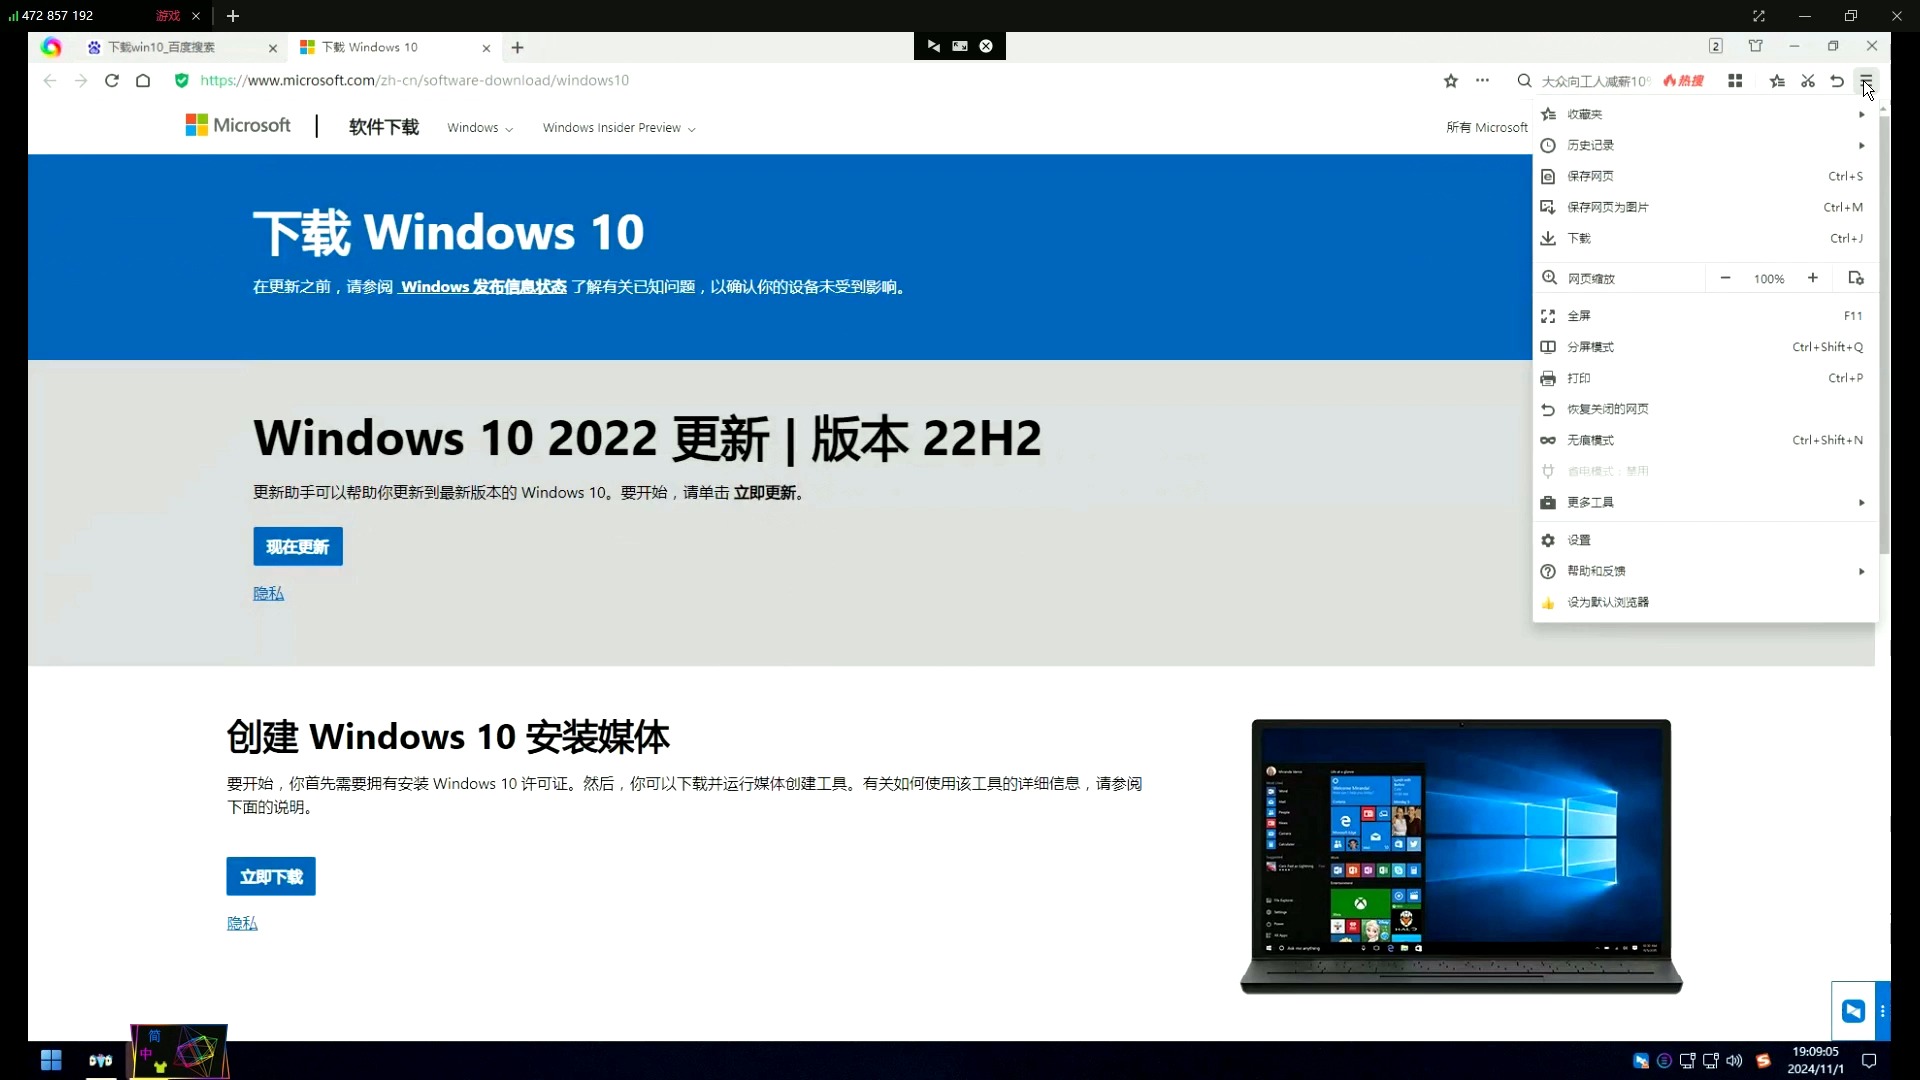Click the remote toolbar keyboard icon
Screen dimensions: 1920x1080
click(x=960, y=46)
